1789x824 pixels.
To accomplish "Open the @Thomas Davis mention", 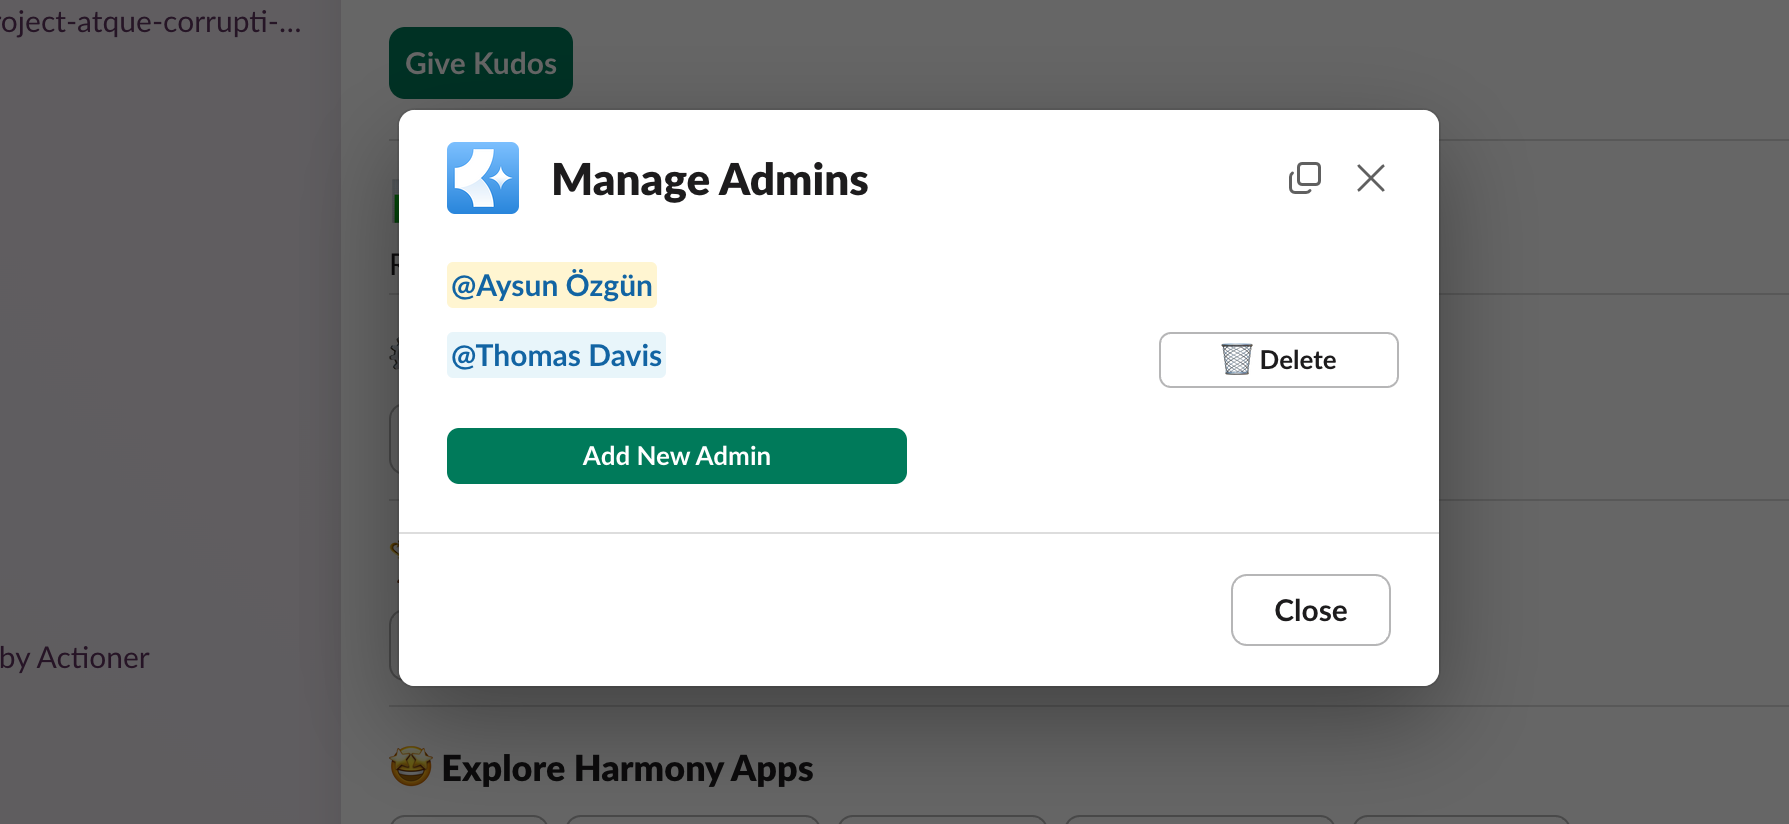I will point(556,356).
